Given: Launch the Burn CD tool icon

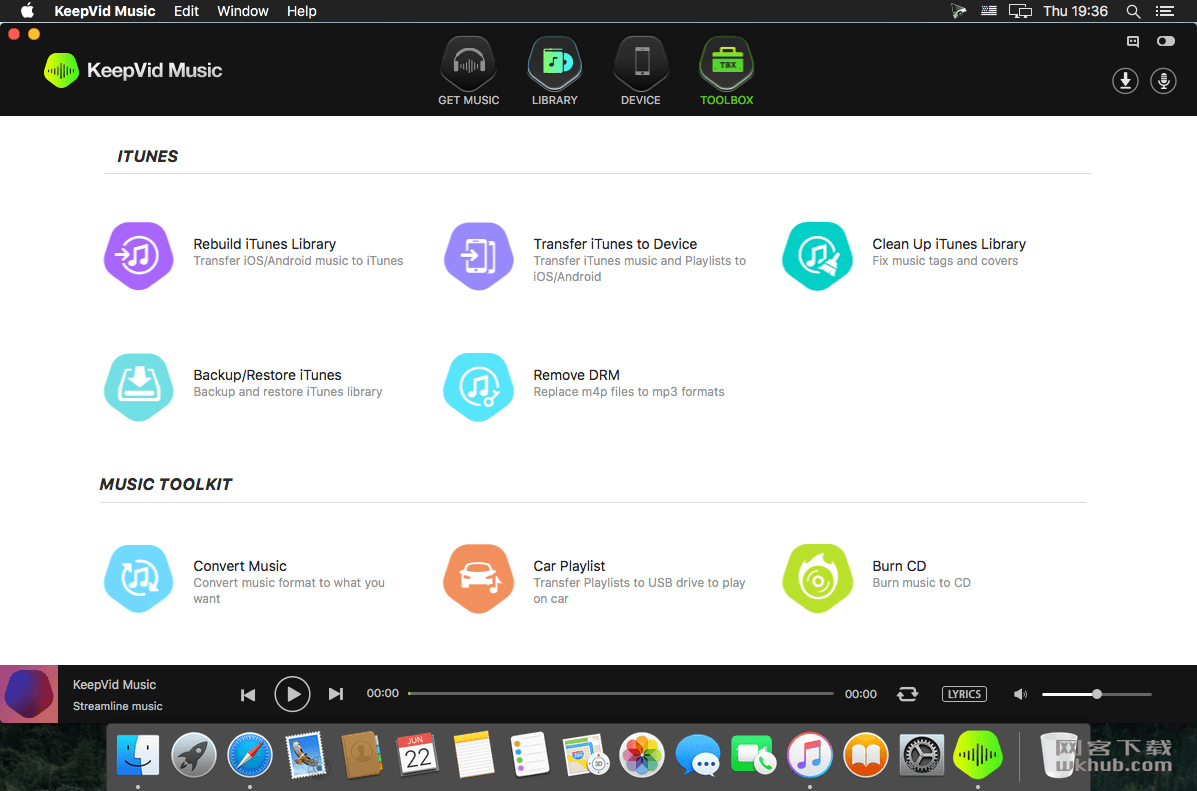Looking at the screenshot, I should point(818,578).
